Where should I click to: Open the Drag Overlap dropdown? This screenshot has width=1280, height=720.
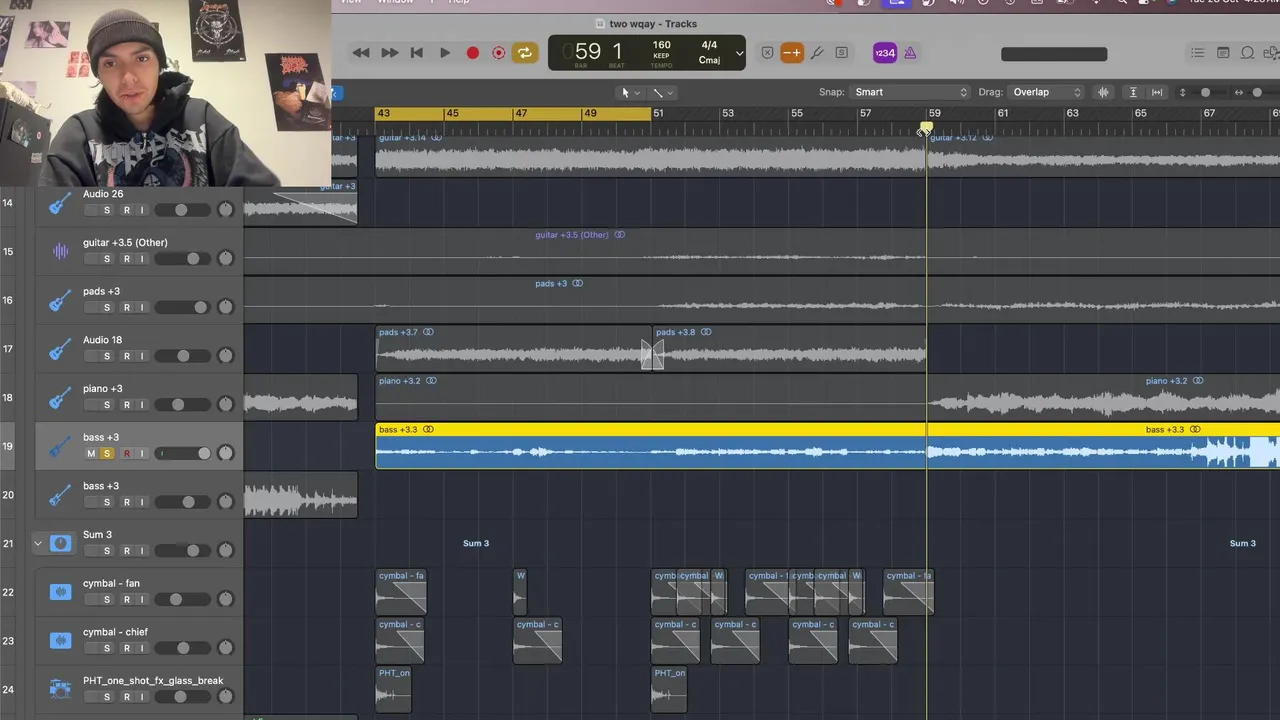[x=1046, y=92]
